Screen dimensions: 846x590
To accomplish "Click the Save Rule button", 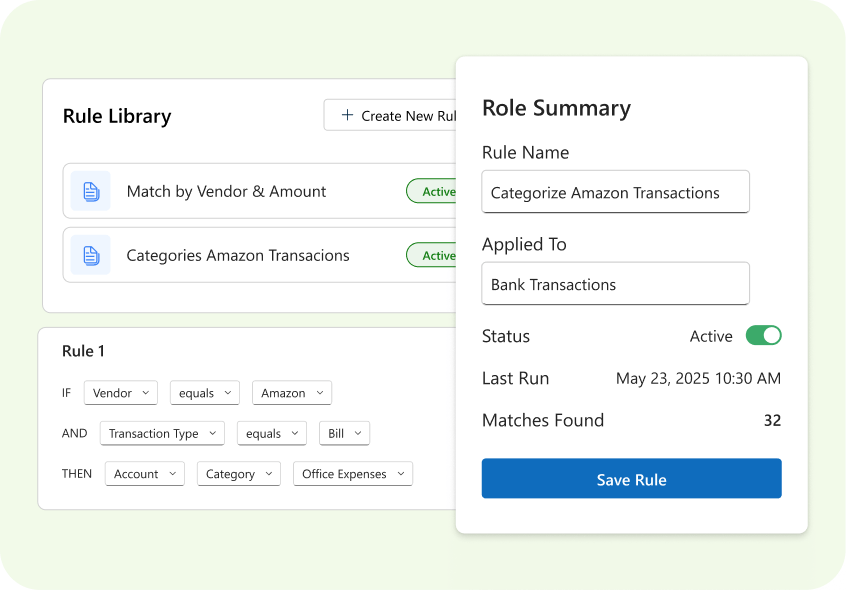I will pyautogui.click(x=632, y=478).
